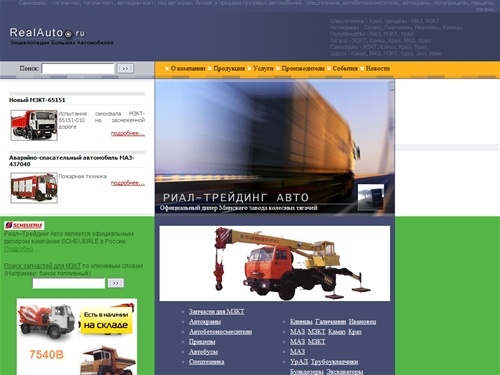Click the orange truck crane image
Viewport: 500px width, 375px height.
(275, 263)
